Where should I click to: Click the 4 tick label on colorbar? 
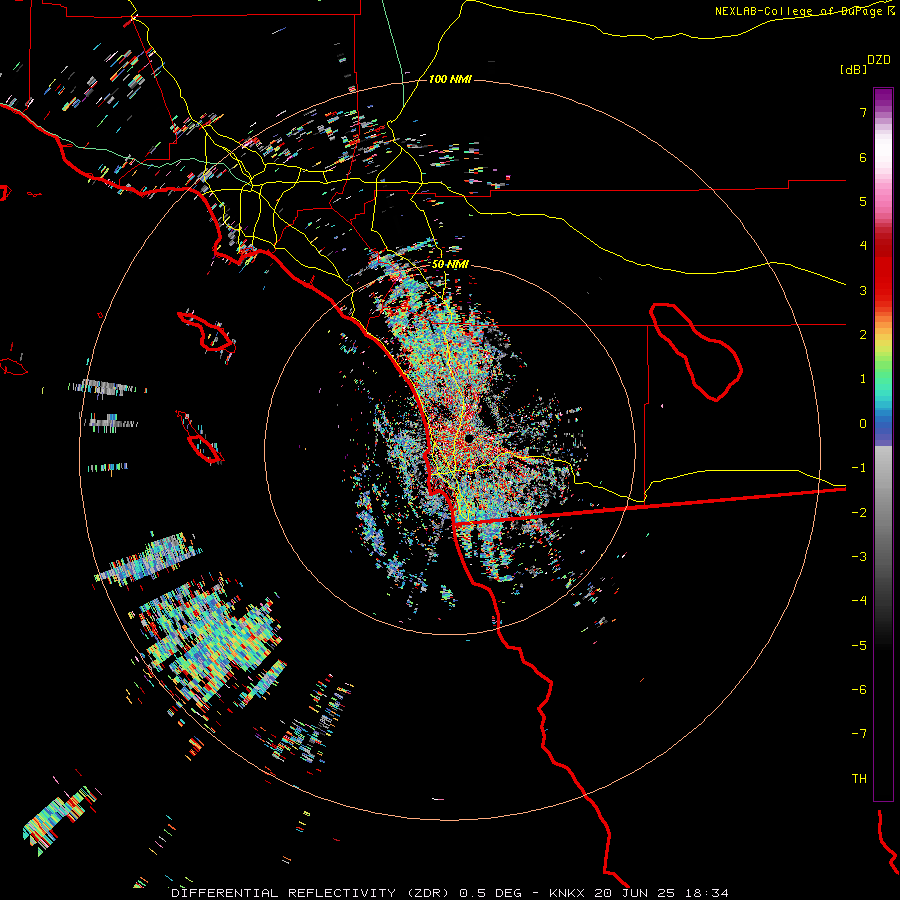tap(863, 246)
